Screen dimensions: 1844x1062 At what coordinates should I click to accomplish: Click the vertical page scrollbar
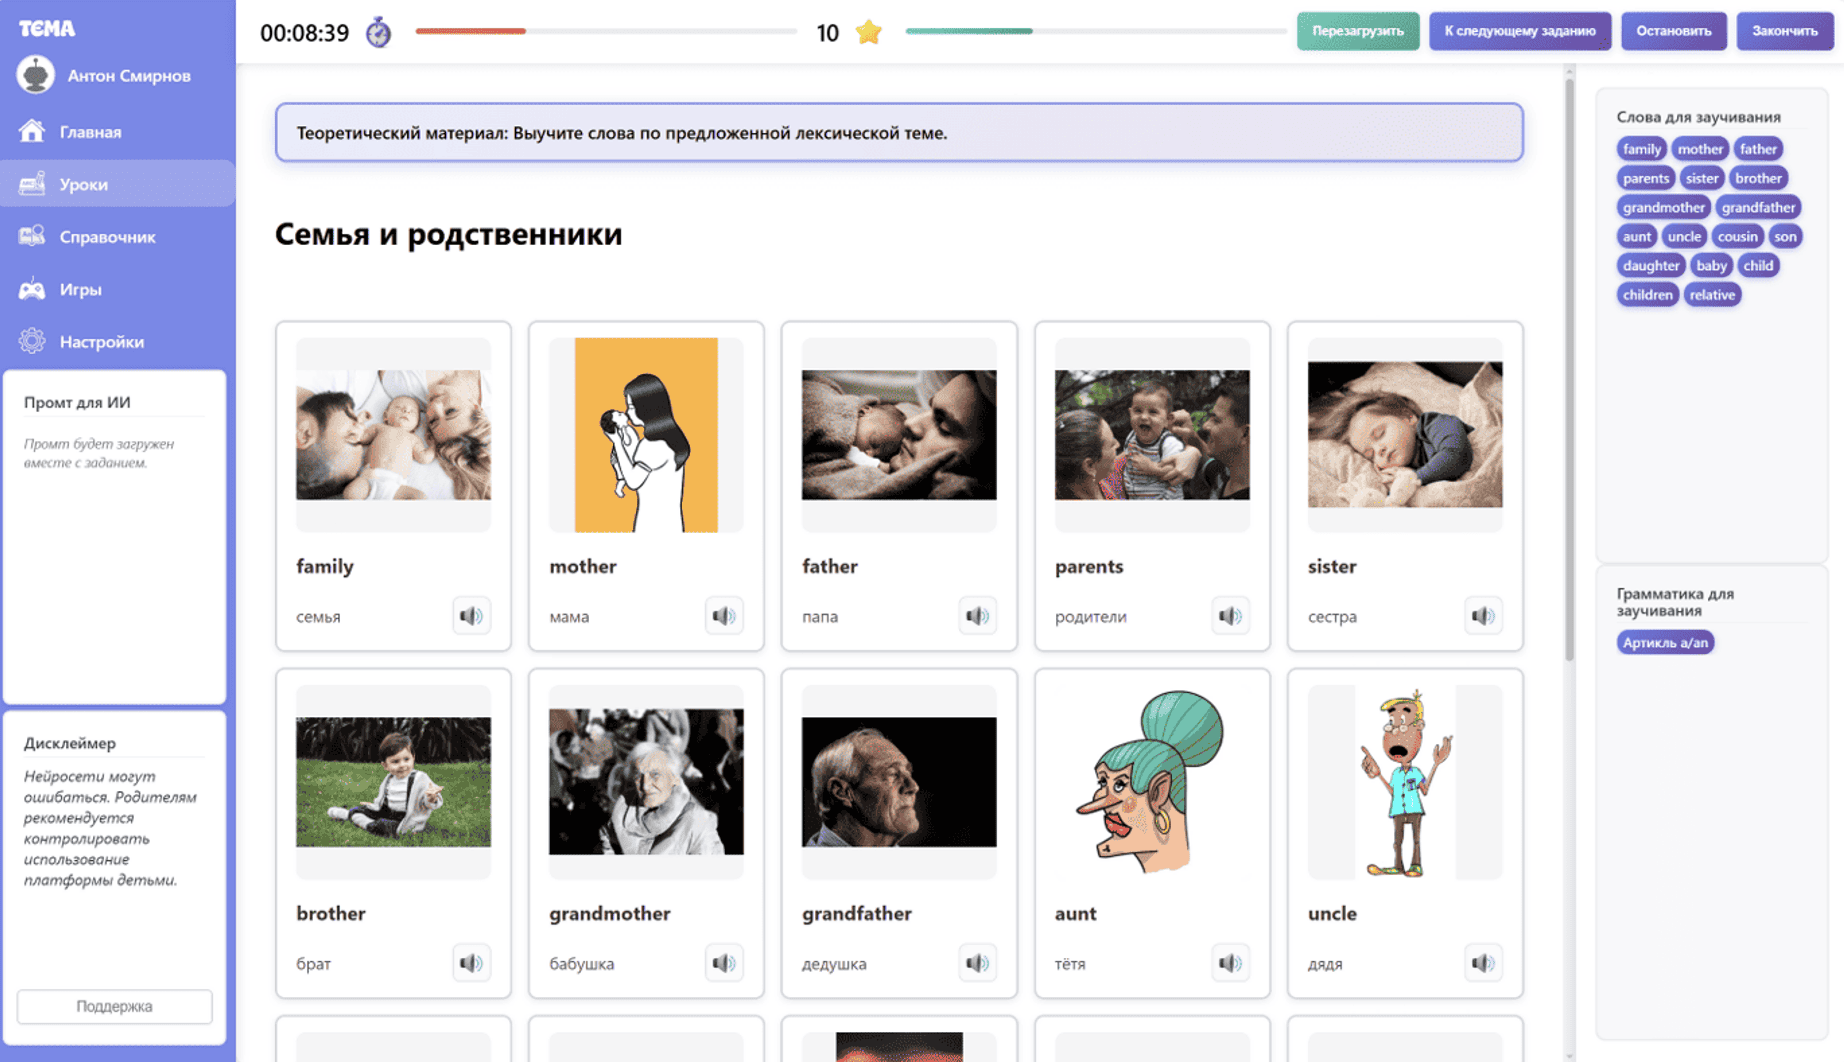pos(1569,370)
